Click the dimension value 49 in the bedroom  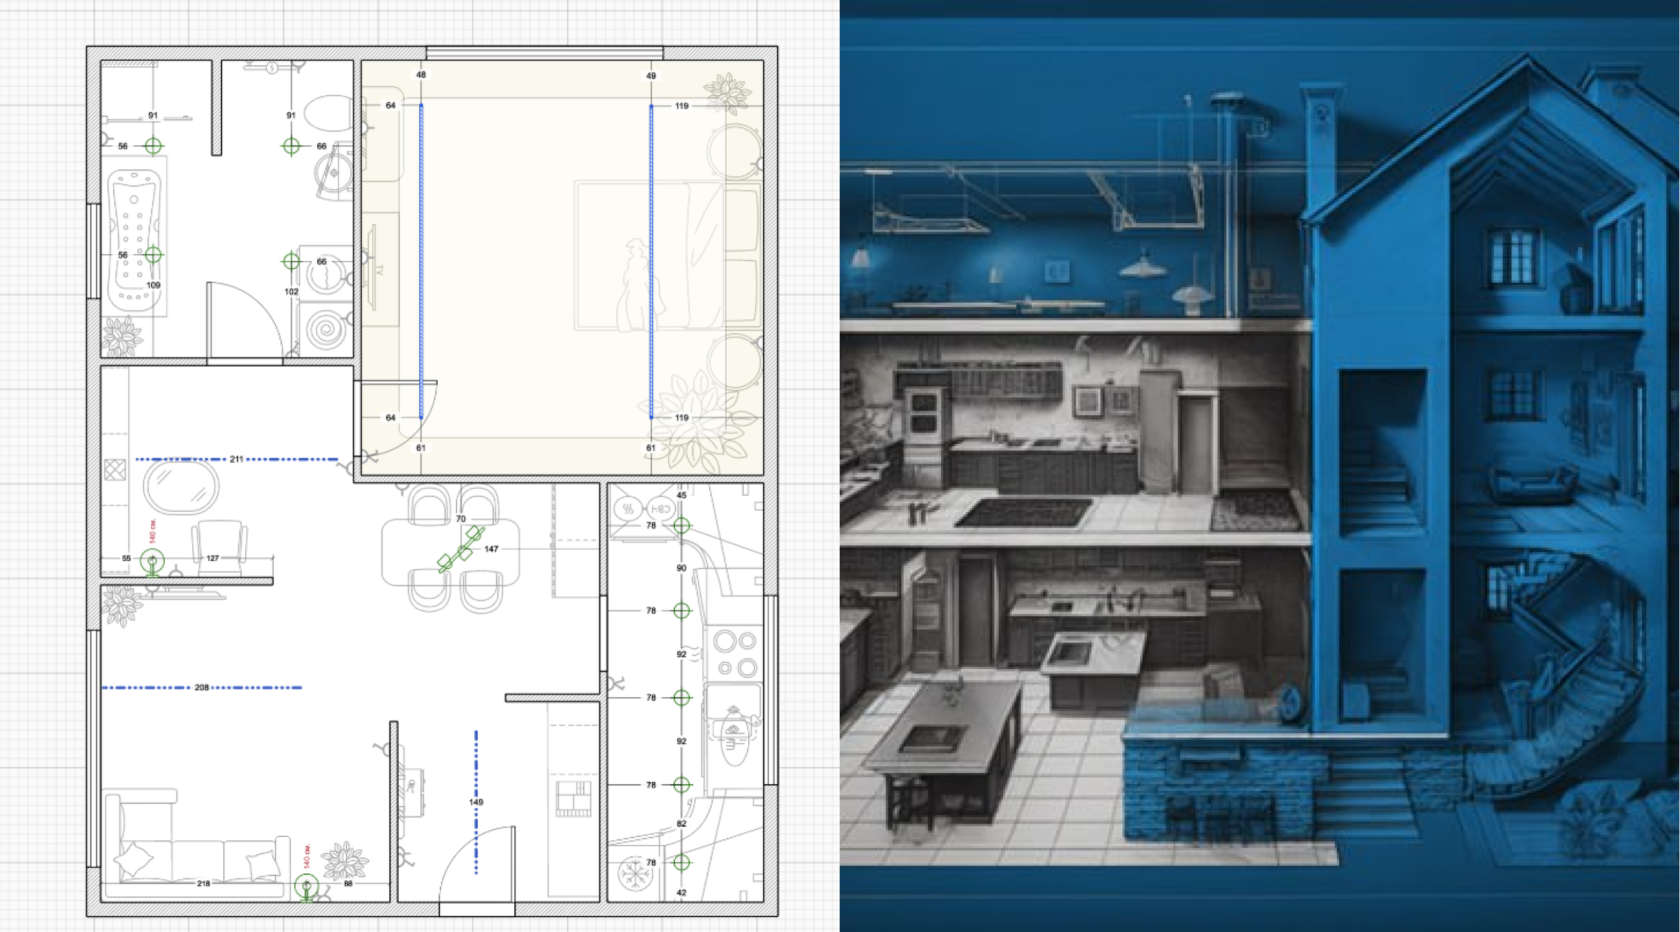click(x=651, y=76)
